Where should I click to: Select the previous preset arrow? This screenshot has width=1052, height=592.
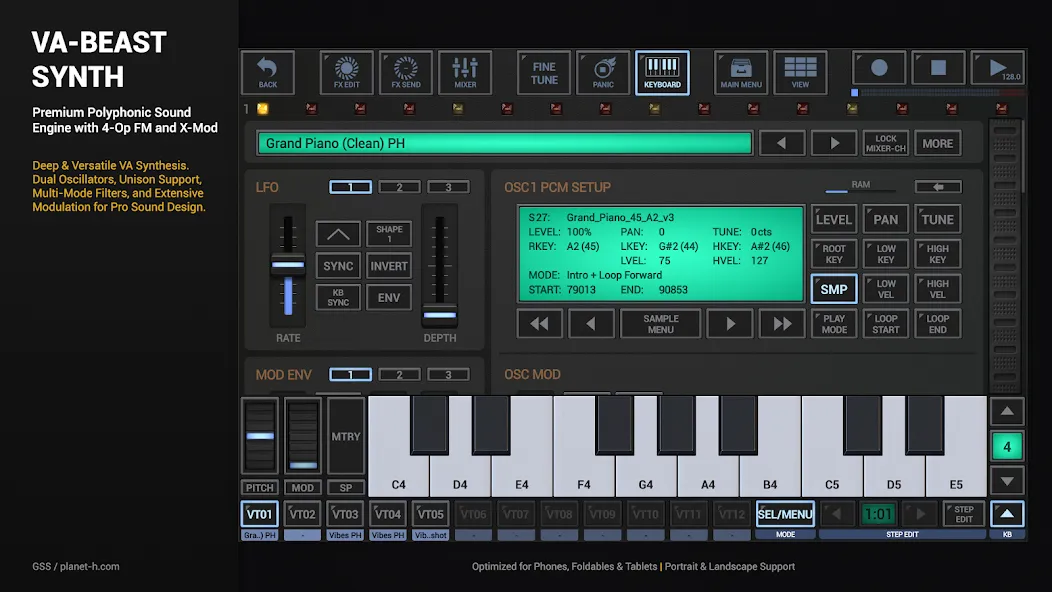click(782, 143)
